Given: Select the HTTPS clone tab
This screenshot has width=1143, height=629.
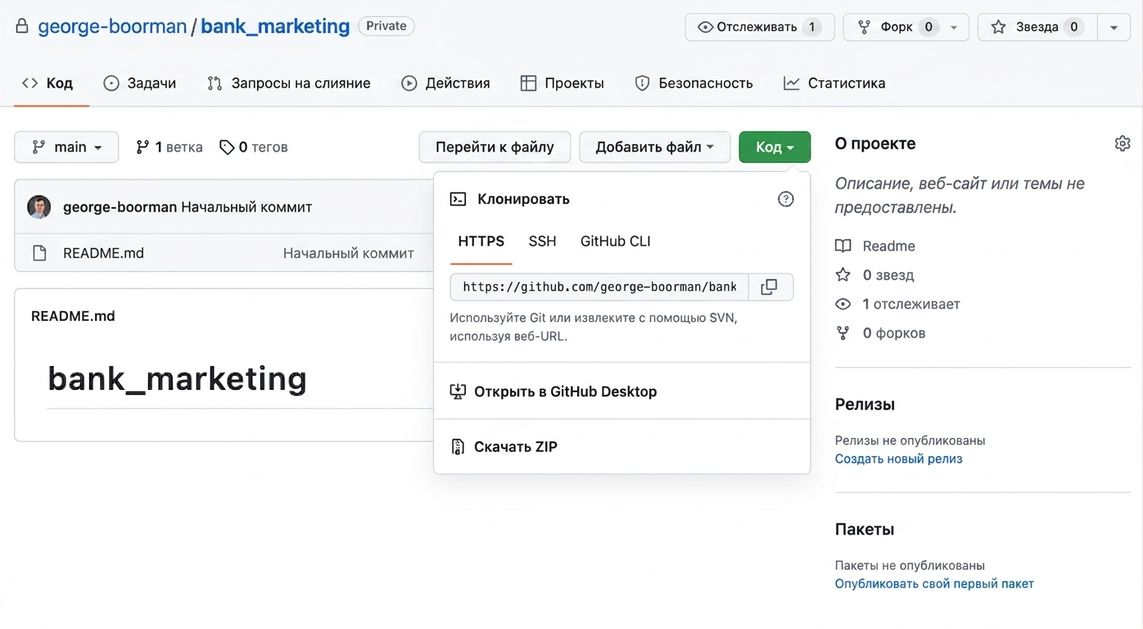Looking at the screenshot, I should pos(481,241).
